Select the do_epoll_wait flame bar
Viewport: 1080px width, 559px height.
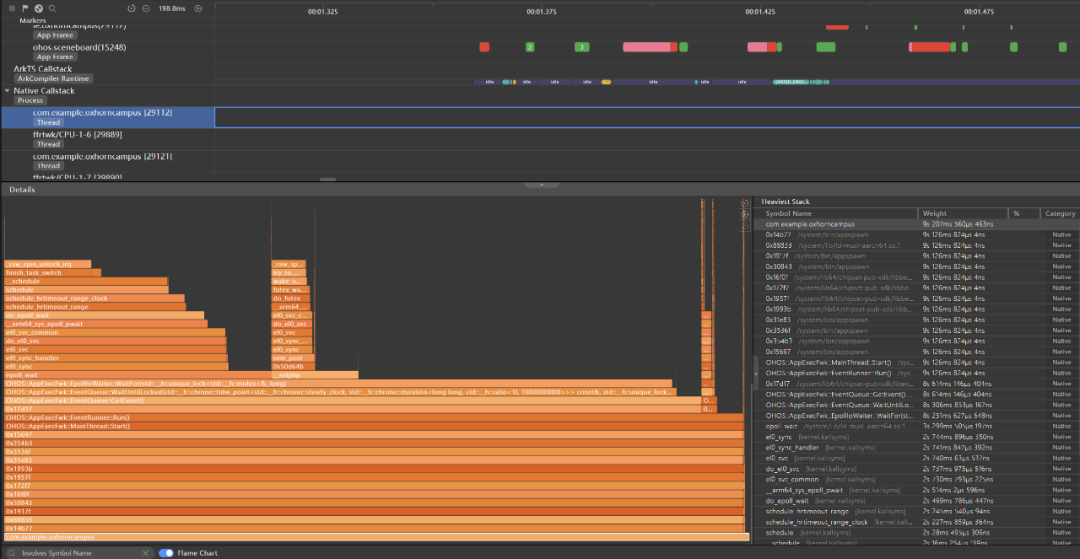(104, 315)
